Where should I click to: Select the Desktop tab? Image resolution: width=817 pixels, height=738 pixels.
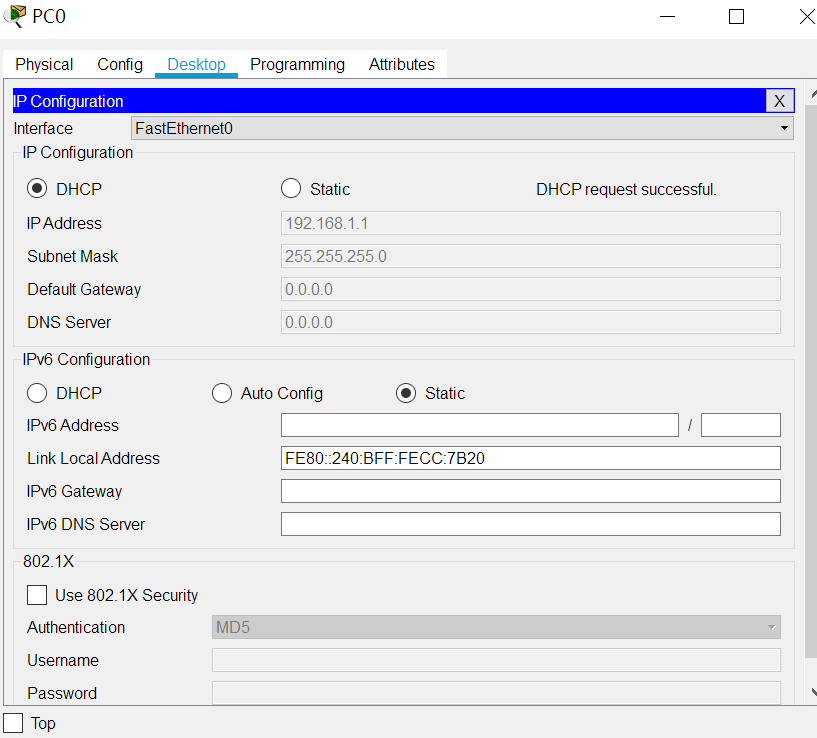196,64
